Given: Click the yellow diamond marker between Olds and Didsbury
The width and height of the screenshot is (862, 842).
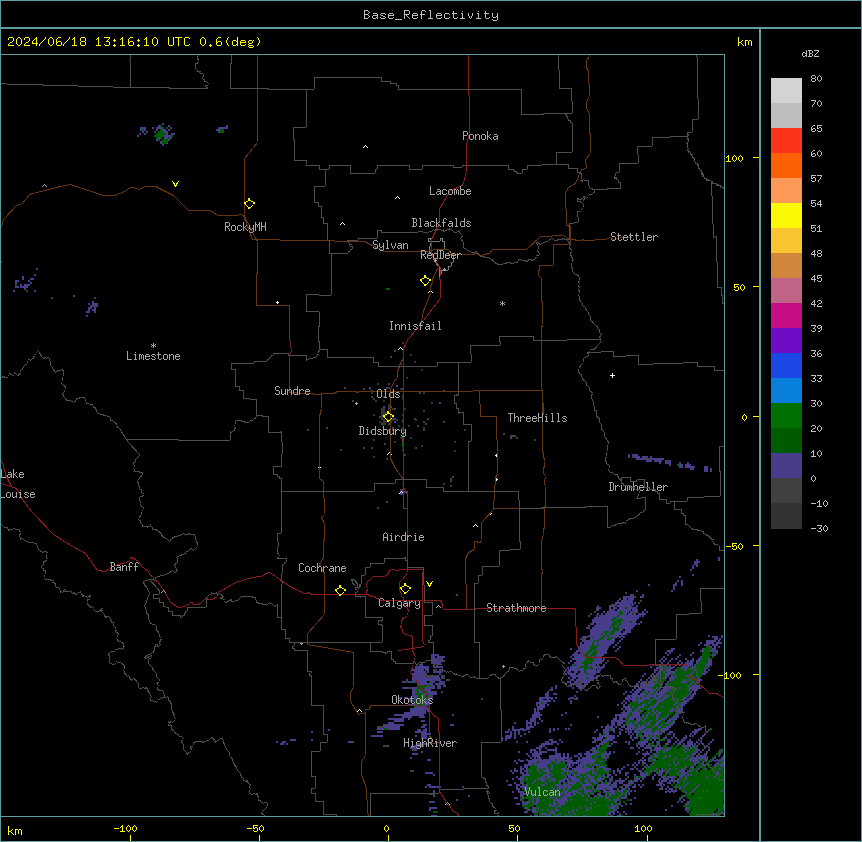Looking at the screenshot, I should coord(388,417).
